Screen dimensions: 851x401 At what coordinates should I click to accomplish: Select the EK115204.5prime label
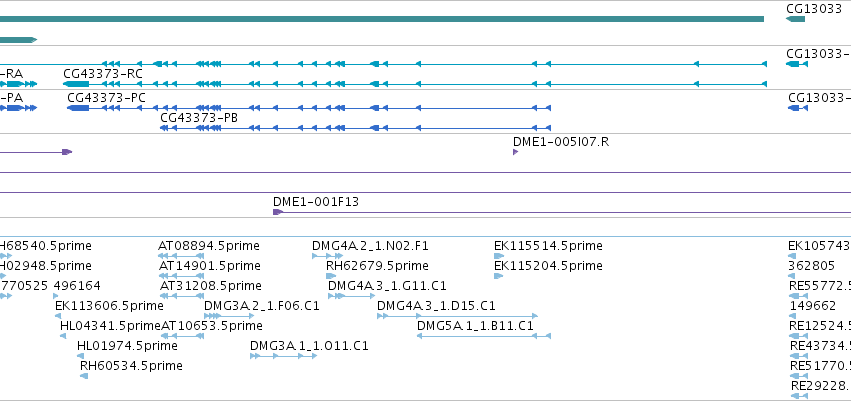click(x=548, y=266)
